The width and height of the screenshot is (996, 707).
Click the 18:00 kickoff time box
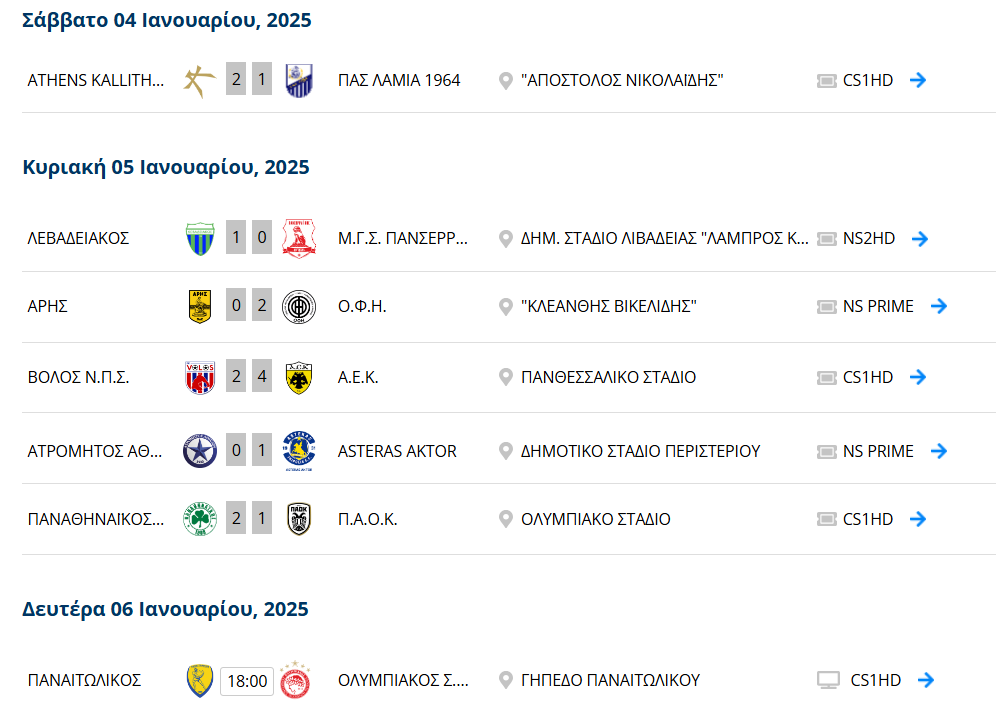tap(247, 681)
